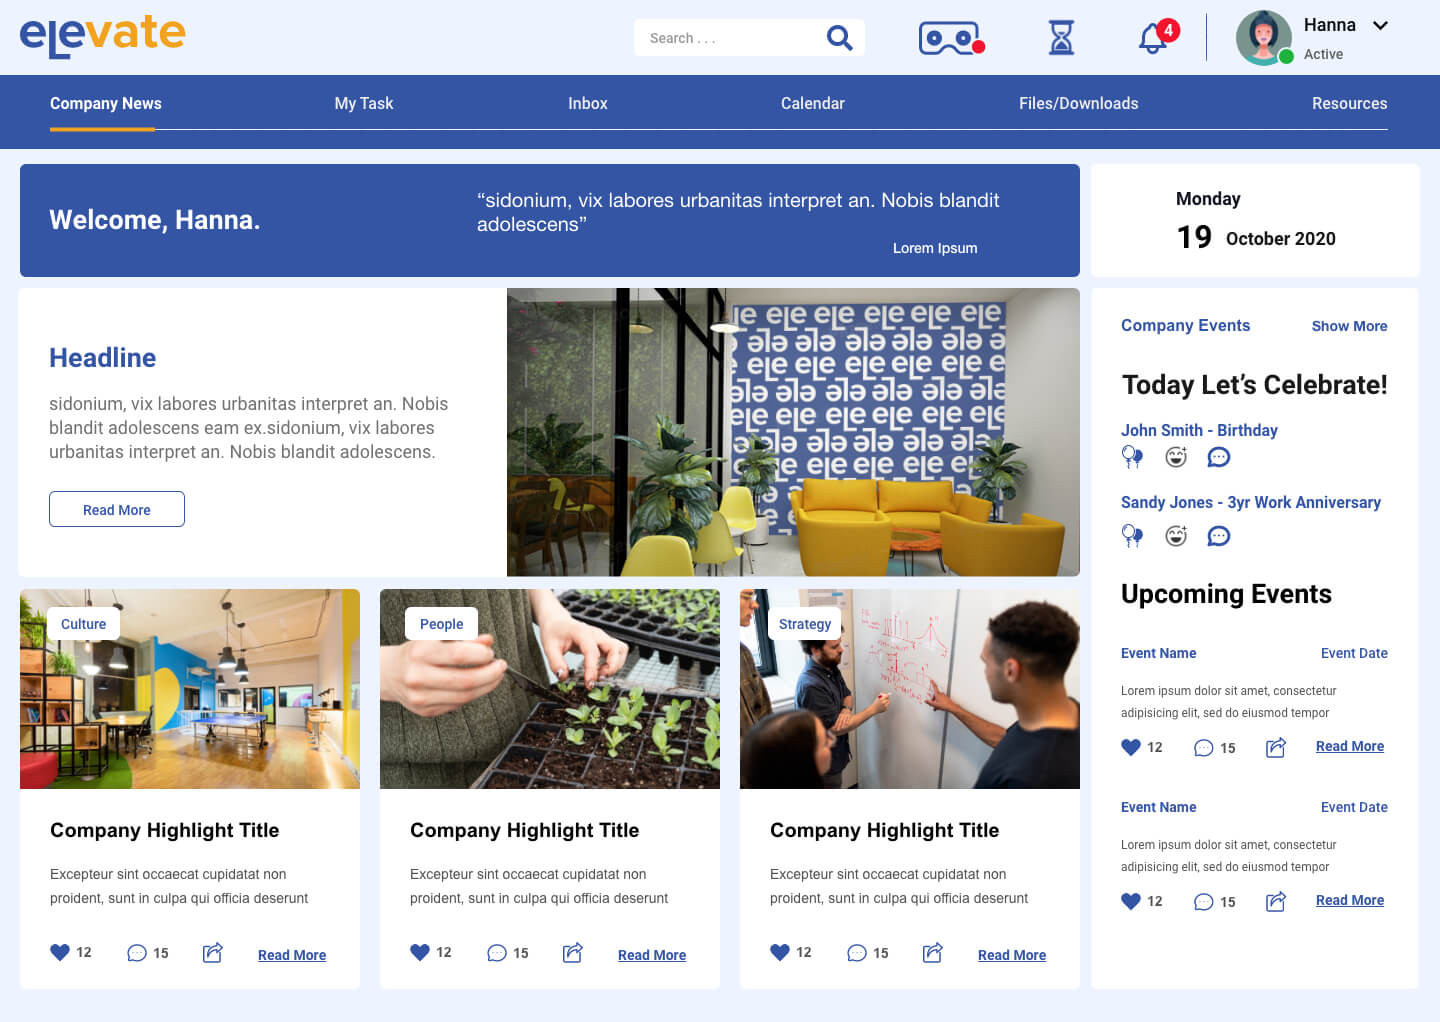Expand Hanna's profile dropdown chevron
This screenshot has width=1440, height=1022.
coord(1380,25)
